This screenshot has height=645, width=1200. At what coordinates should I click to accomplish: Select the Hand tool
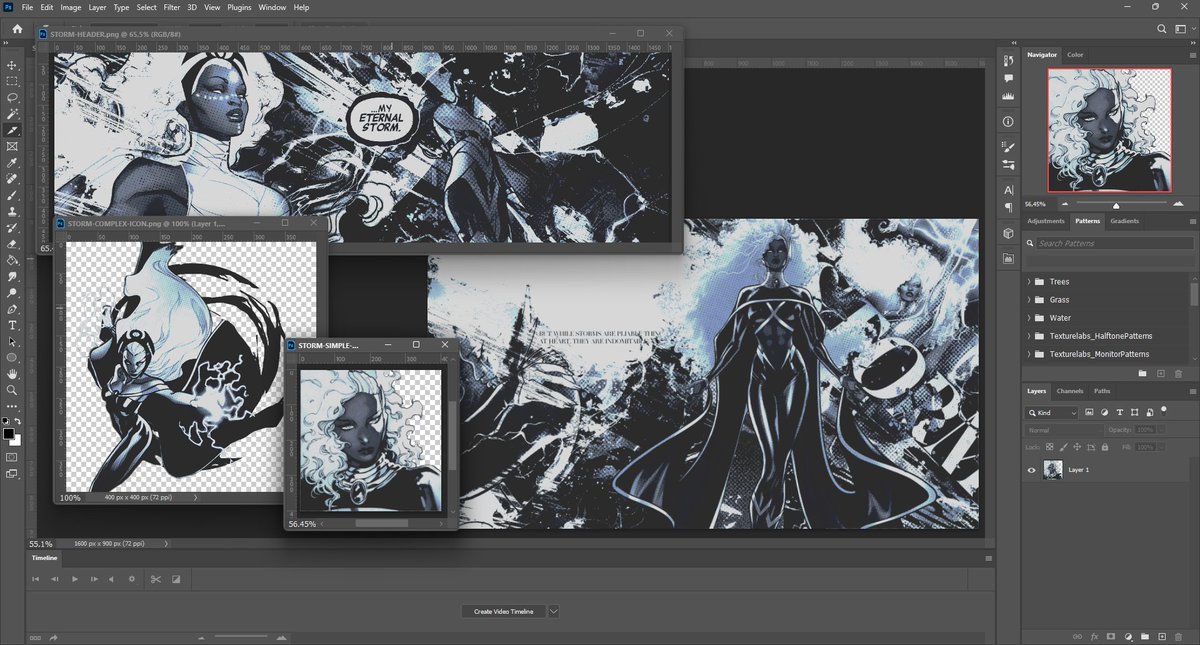[x=12, y=374]
